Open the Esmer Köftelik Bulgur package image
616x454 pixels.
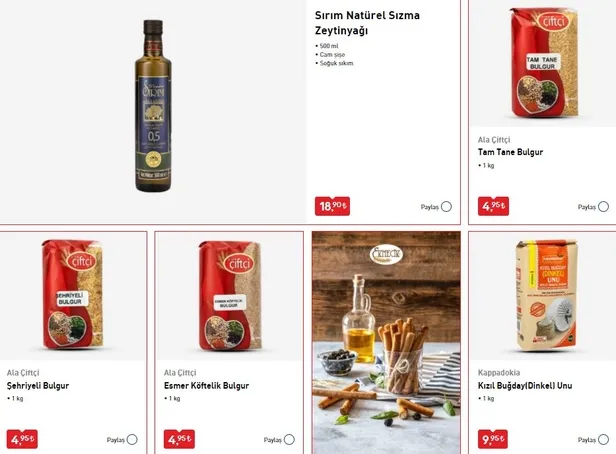point(230,296)
